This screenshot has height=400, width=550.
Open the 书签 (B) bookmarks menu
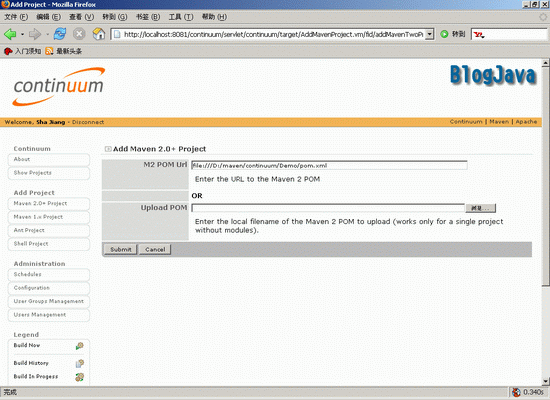[x=148, y=17]
